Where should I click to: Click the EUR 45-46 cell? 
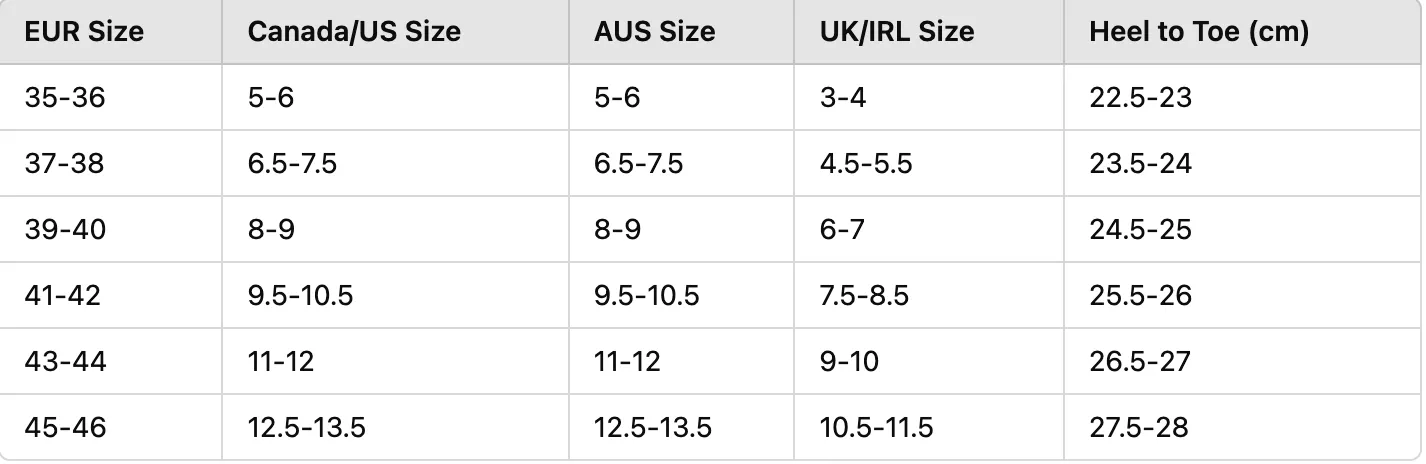(x=111, y=428)
